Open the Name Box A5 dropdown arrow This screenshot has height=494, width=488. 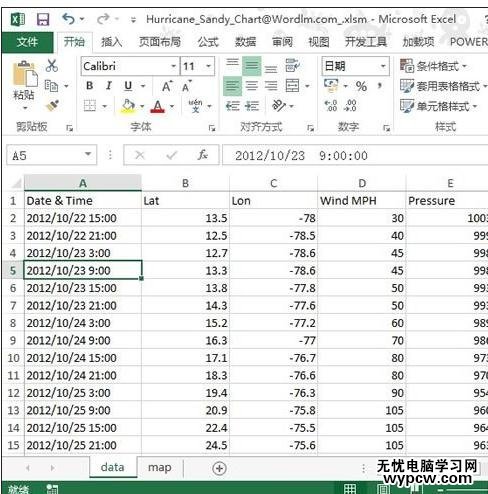pos(88,154)
